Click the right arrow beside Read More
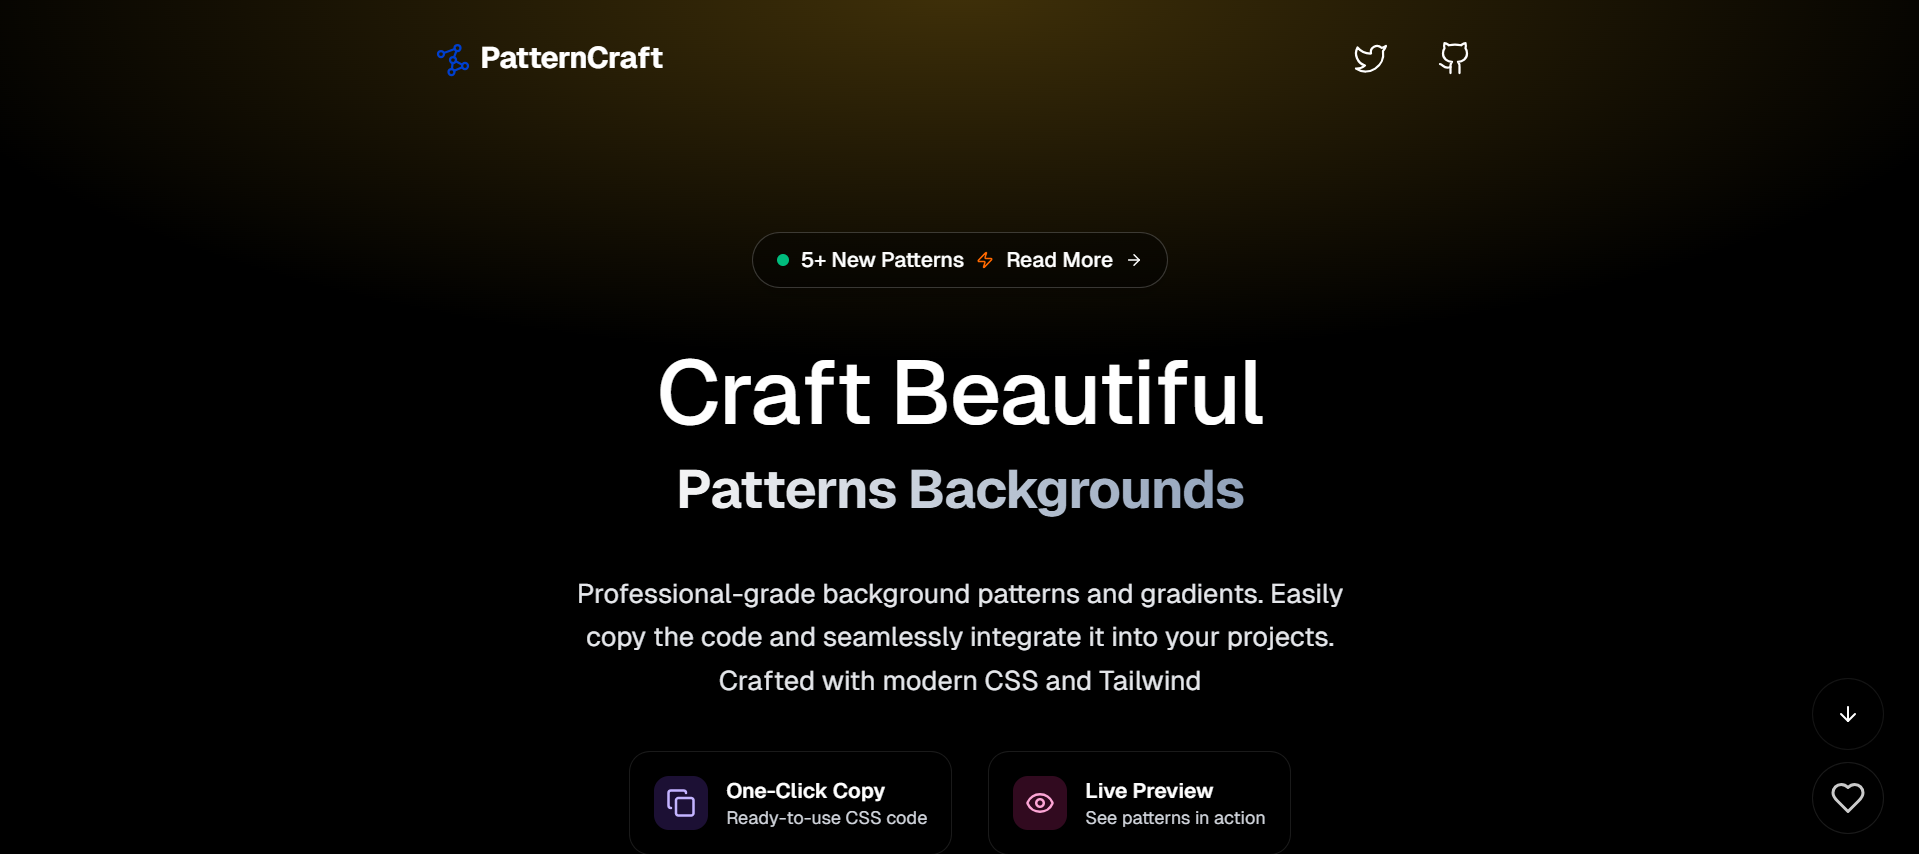The height and width of the screenshot is (854, 1919). tap(1134, 260)
